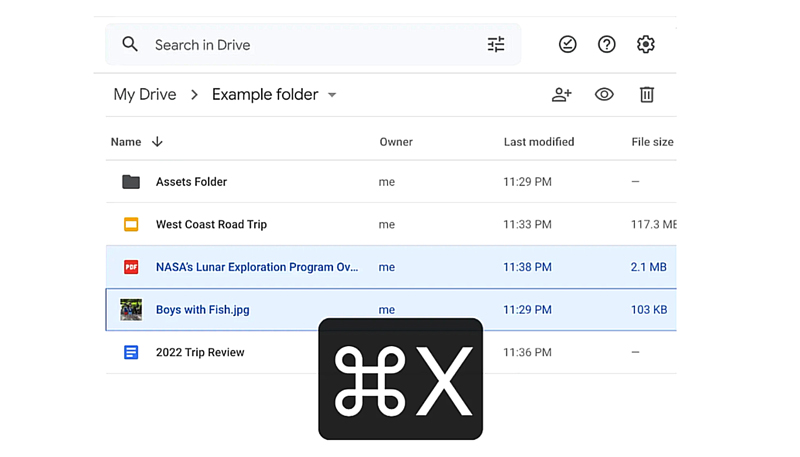Sort by the Name column header
This screenshot has width=800, height=457.
pyautogui.click(x=126, y=142)
